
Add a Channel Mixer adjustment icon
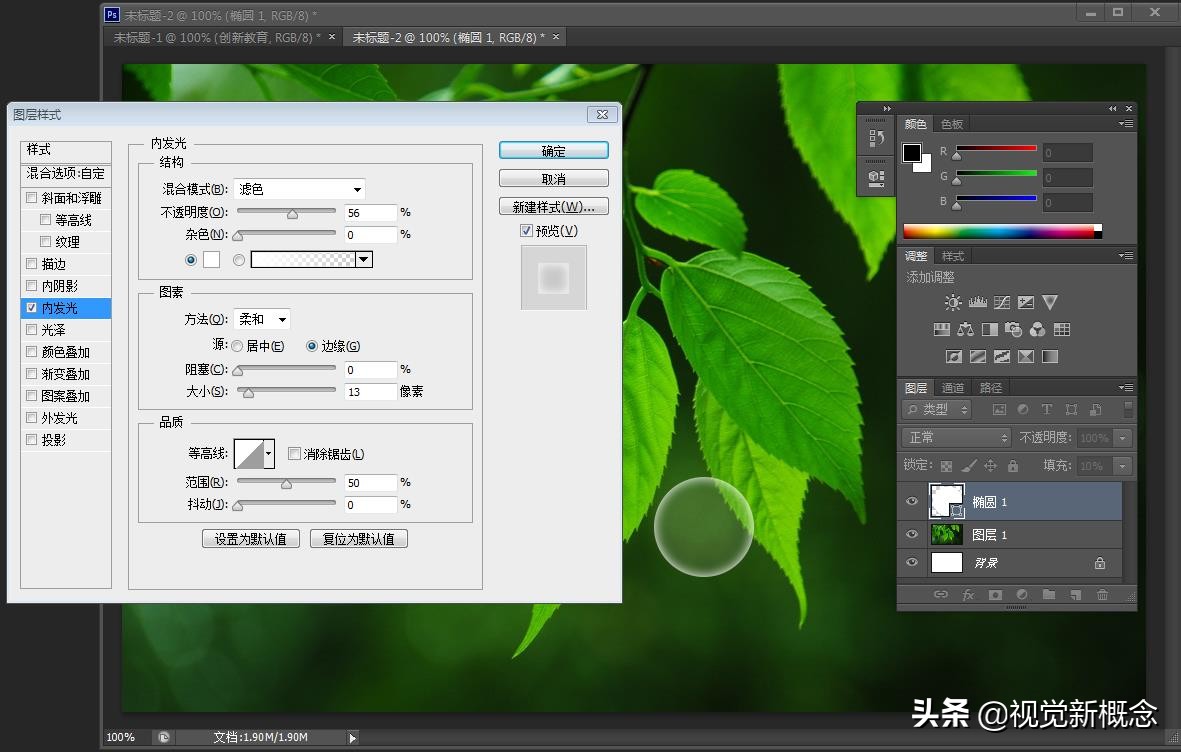coord(1038,329)
